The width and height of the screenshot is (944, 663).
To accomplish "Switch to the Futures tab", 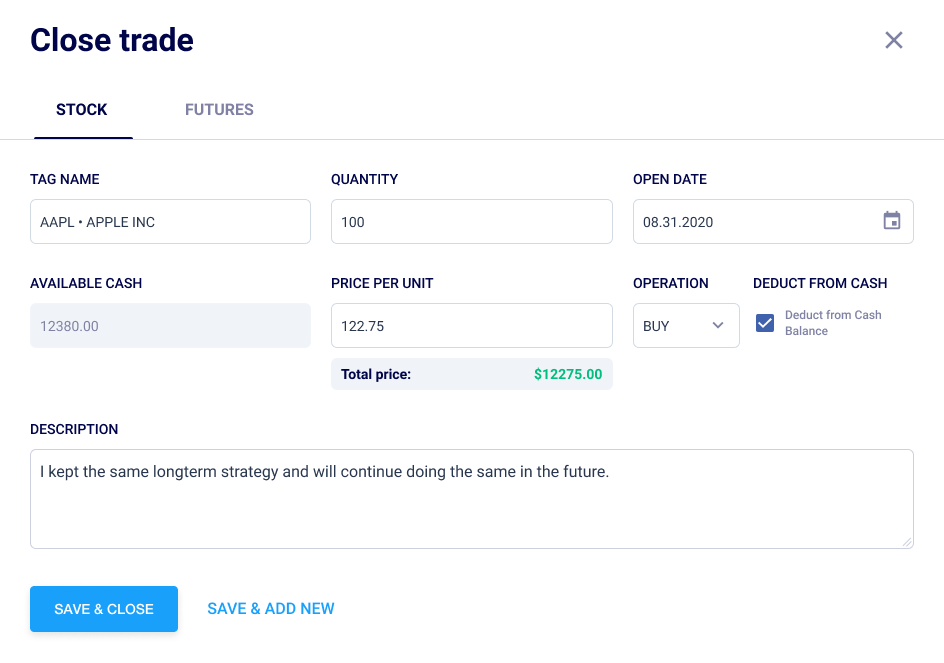I will tap(219, 110).
